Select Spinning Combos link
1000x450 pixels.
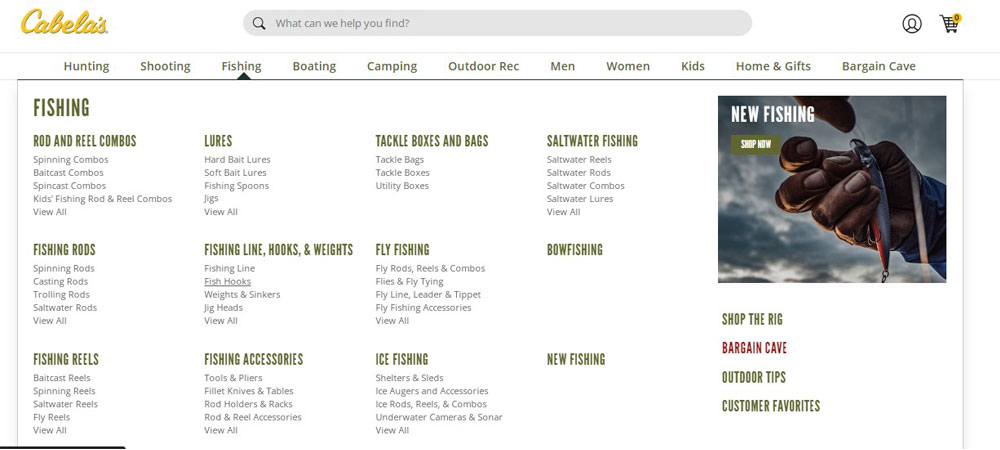click(x=71, y=160)
